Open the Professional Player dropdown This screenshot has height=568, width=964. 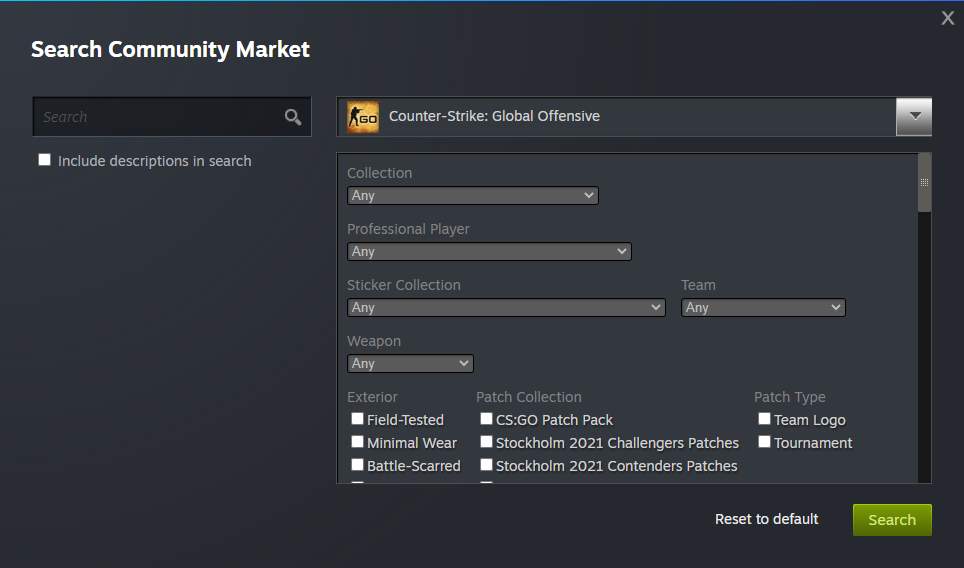pyautogui.click(x=489, y=252)
